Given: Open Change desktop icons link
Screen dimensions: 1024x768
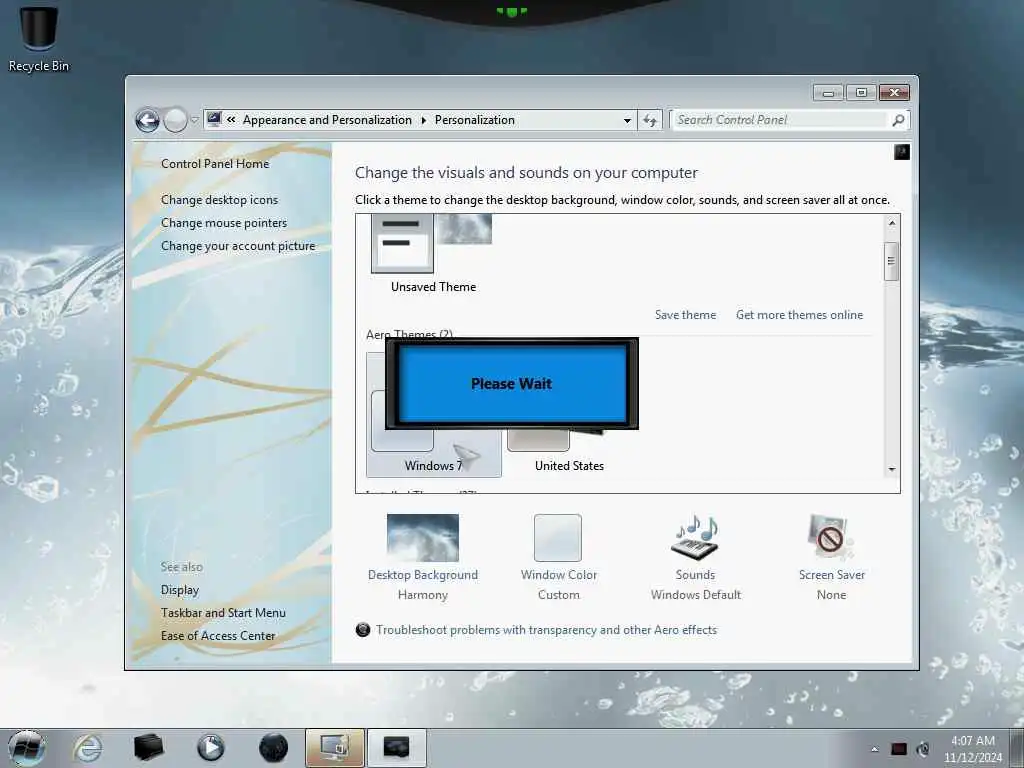Looking at the screenshot, I should [219, 200].
